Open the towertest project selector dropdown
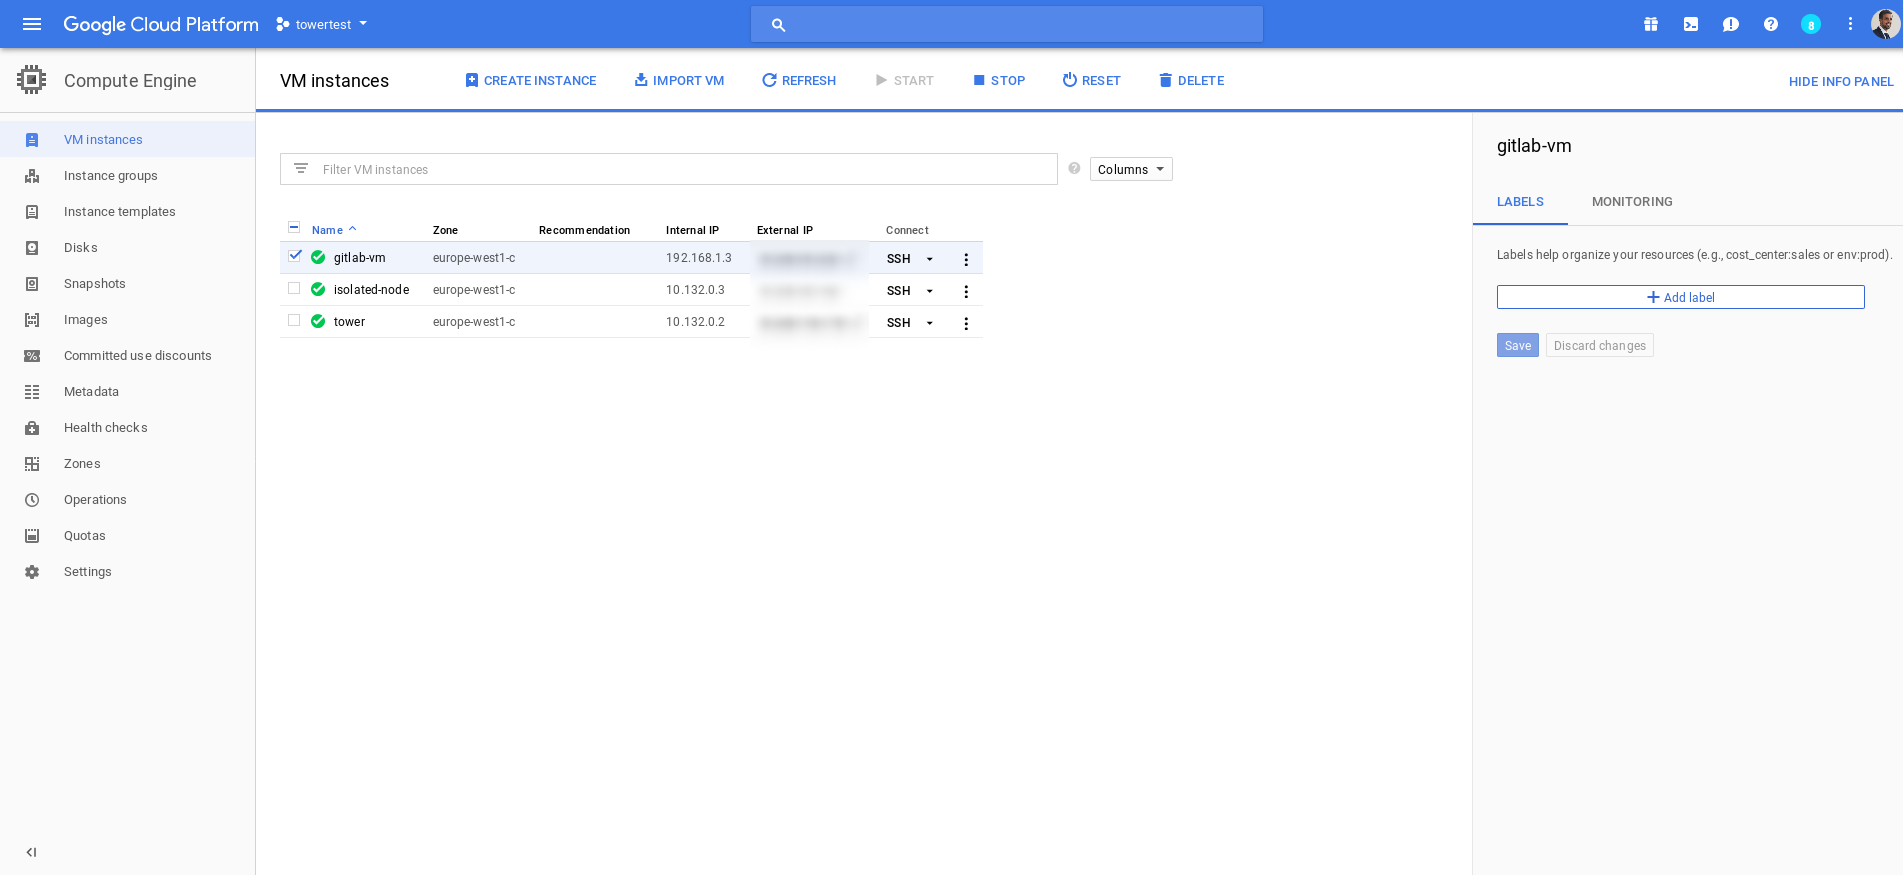This screenshot has width=1903, height=875. pos(322,24)
